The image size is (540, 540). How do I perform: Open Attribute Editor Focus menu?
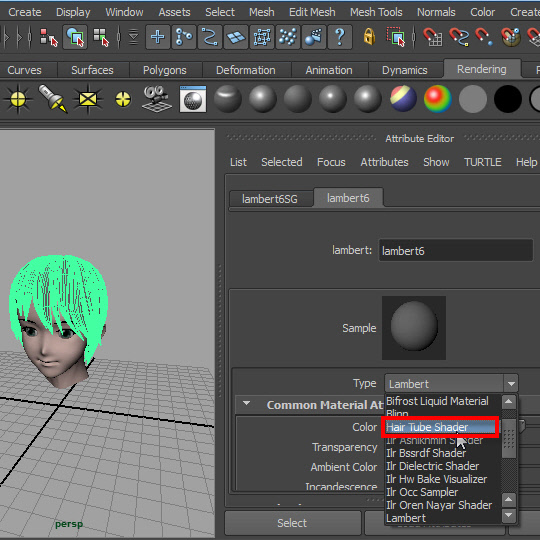coord(331,162)
